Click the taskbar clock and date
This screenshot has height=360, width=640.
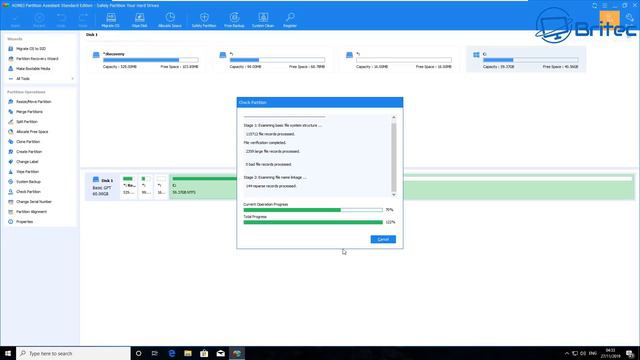611,353
